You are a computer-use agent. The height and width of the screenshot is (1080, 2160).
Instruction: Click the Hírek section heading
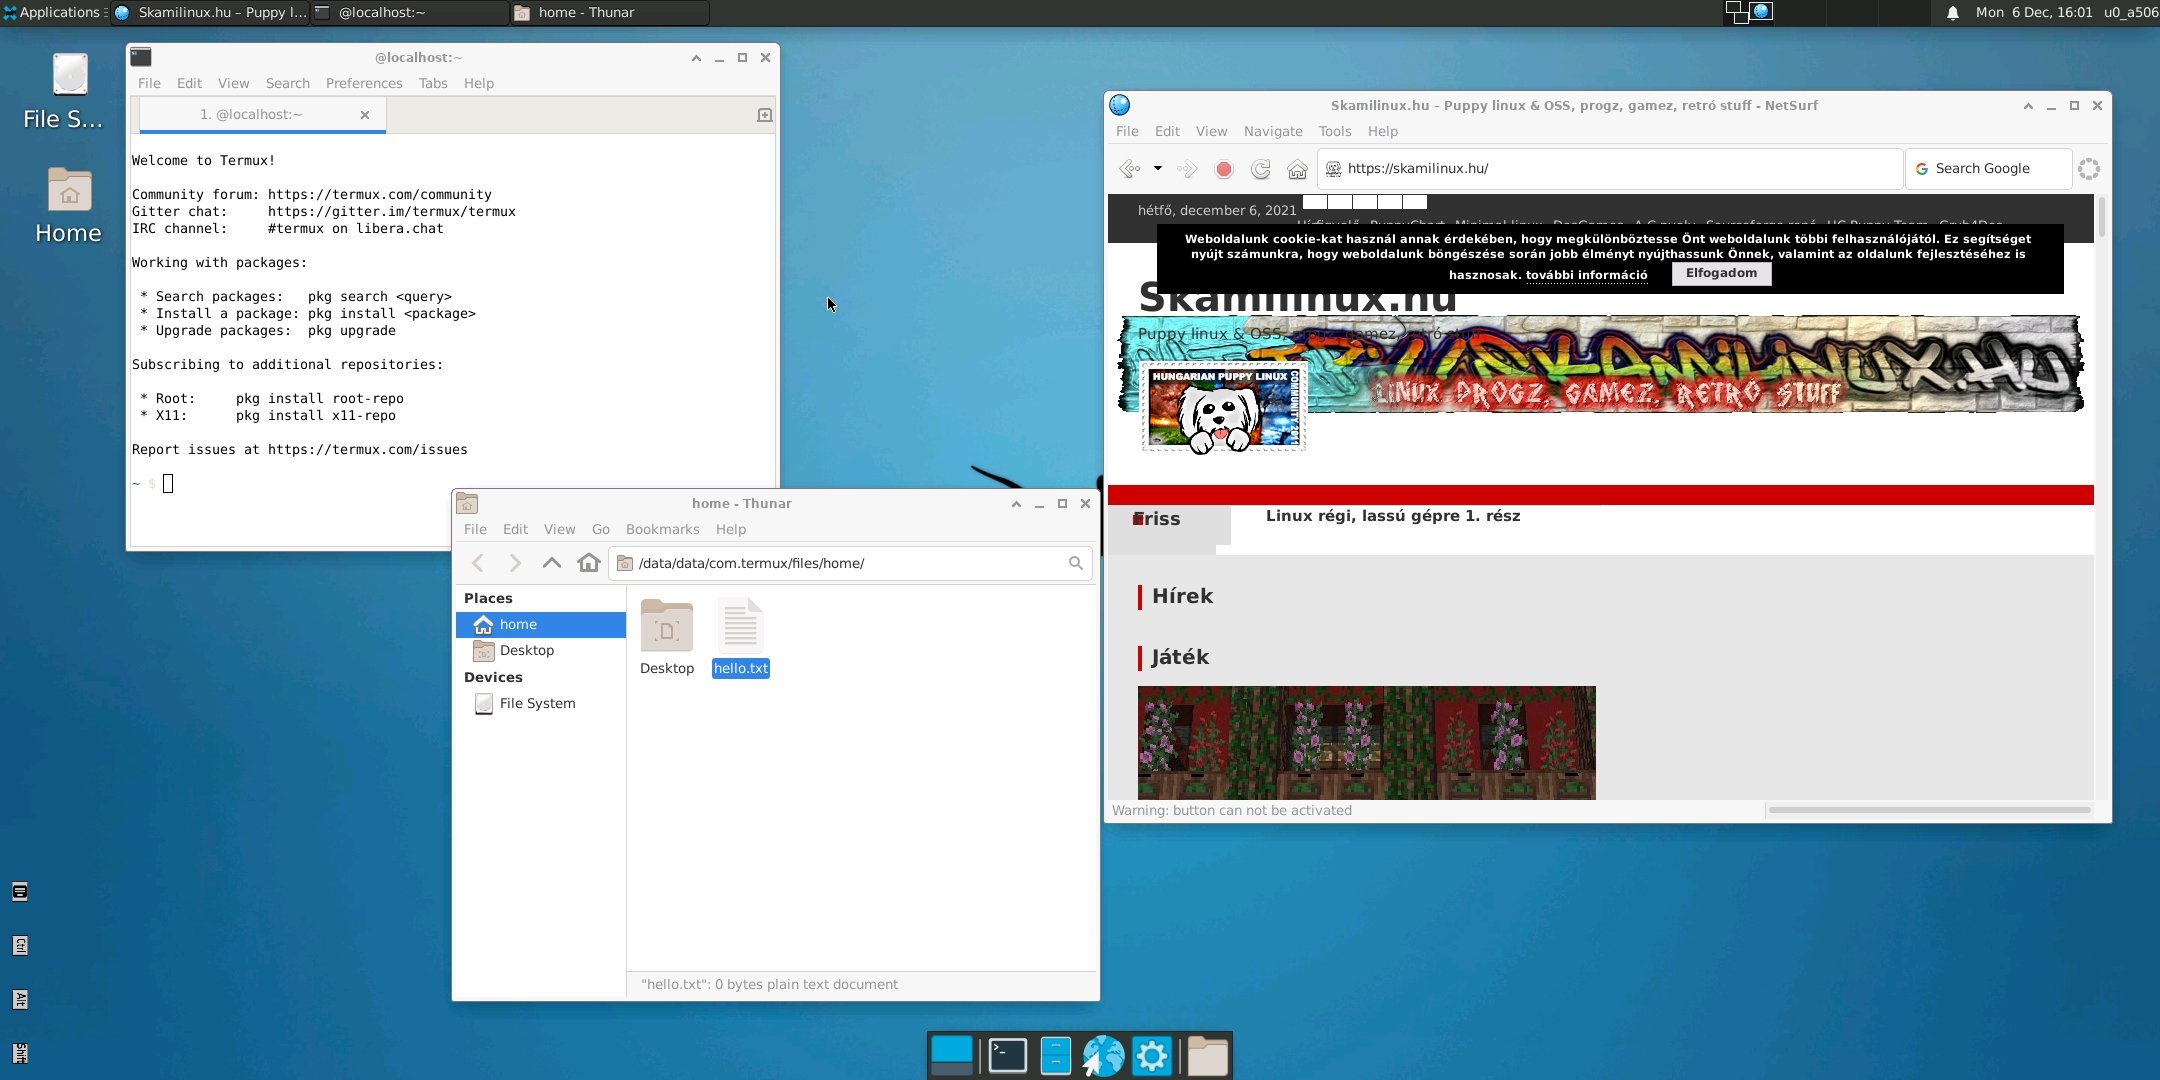click(x=1182, y=596)
